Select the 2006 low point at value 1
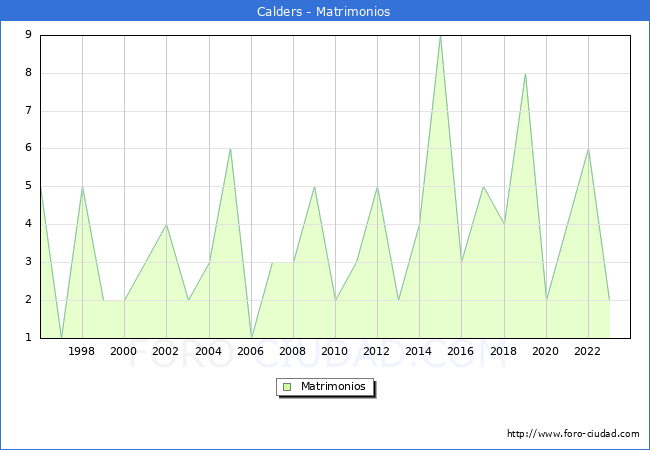Image resolution: width=650 pixels, height=450 pixels. click(x=251, y=336)
